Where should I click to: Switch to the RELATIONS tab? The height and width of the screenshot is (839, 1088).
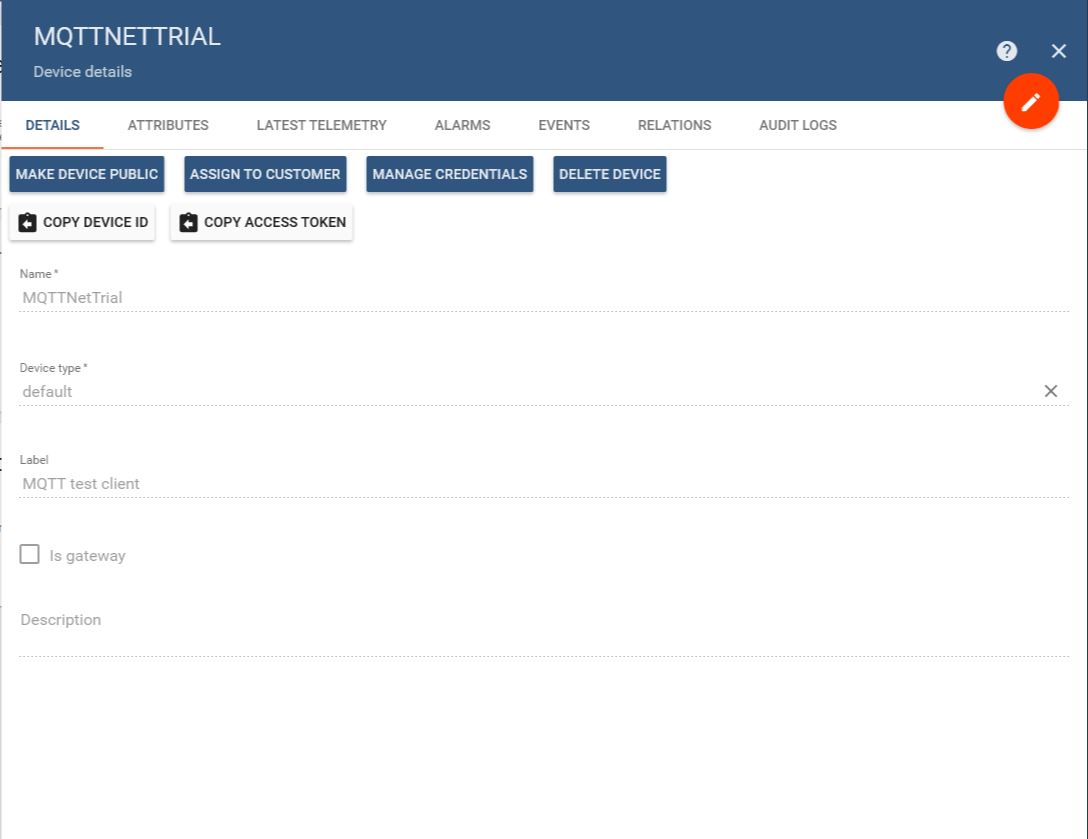point(674,125)
